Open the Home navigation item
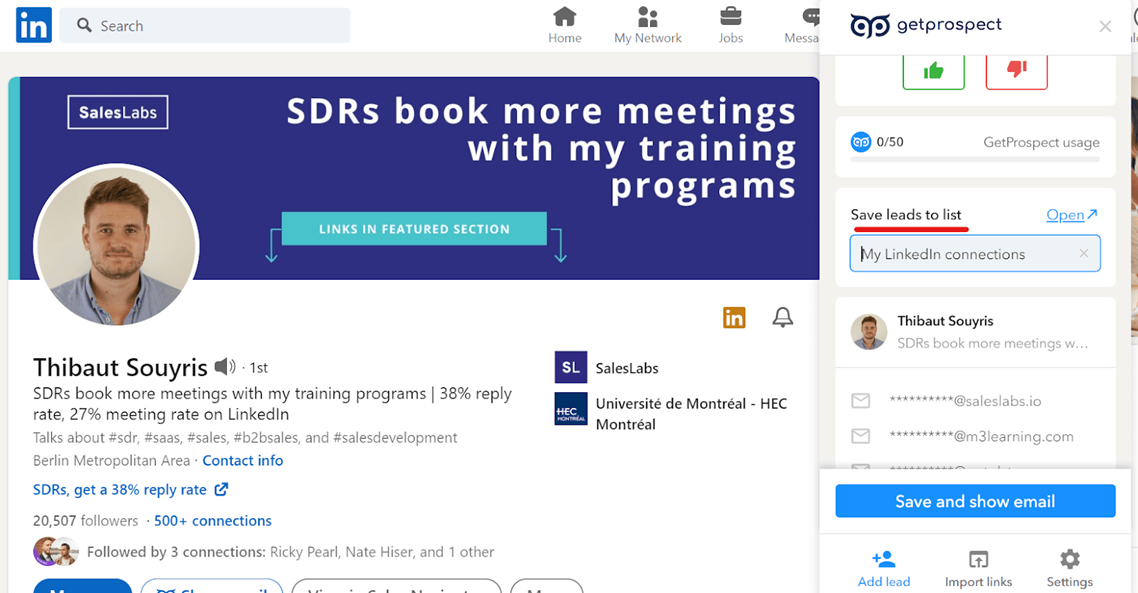The height and width of the screenshot is (593, 1138). (565, 25)
